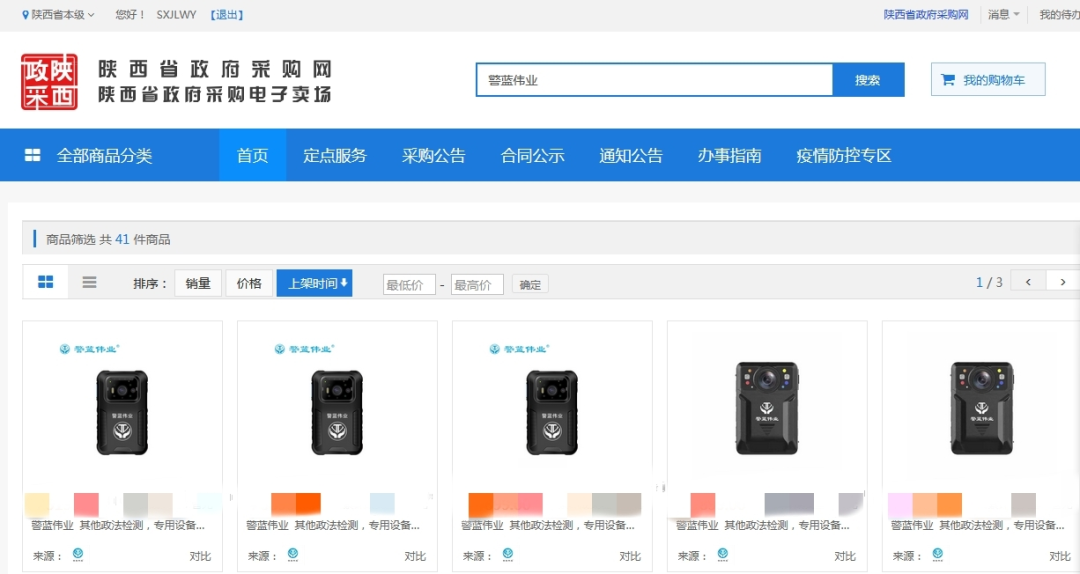The height and width of the screenshot is (574, 1080).
Task: Click the location pin icon beside 陕西省本级
Action: click(25, 14)
